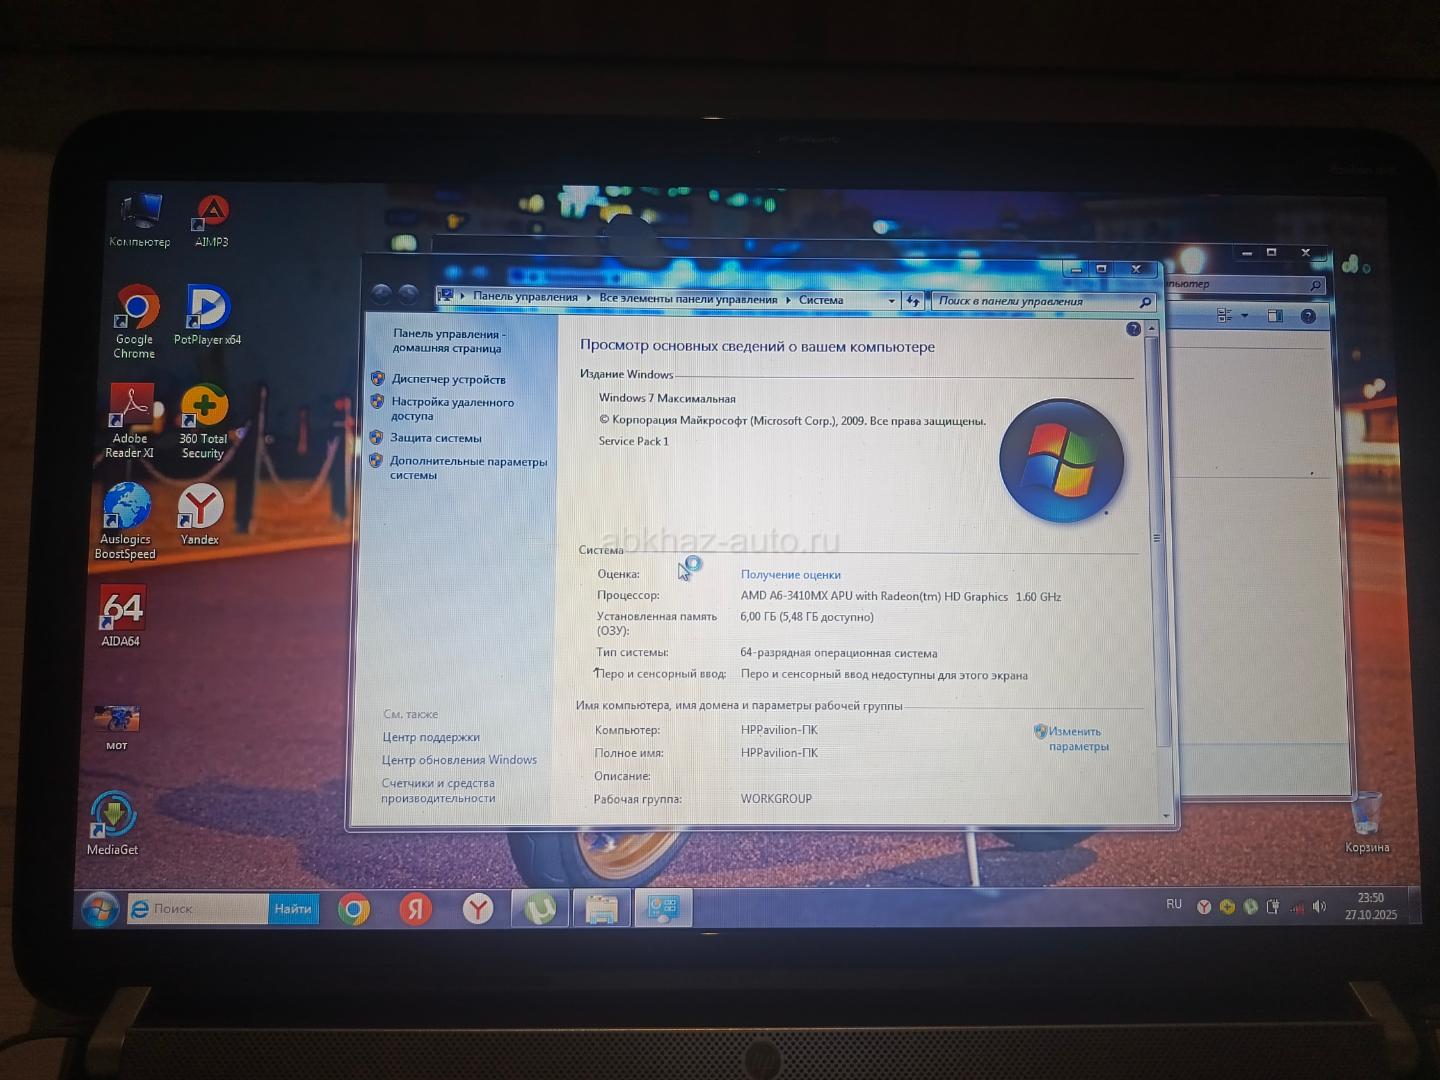Open Auslogics BoostSpeed desktop icon
The image size is (1440, 1080).
[x=126, y=509]
